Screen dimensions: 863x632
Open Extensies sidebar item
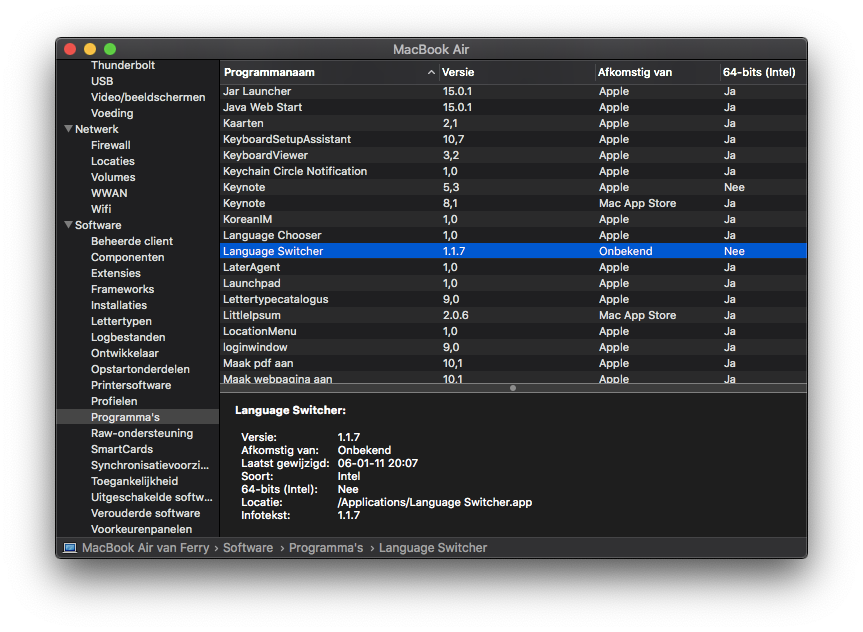click(116, 273)
